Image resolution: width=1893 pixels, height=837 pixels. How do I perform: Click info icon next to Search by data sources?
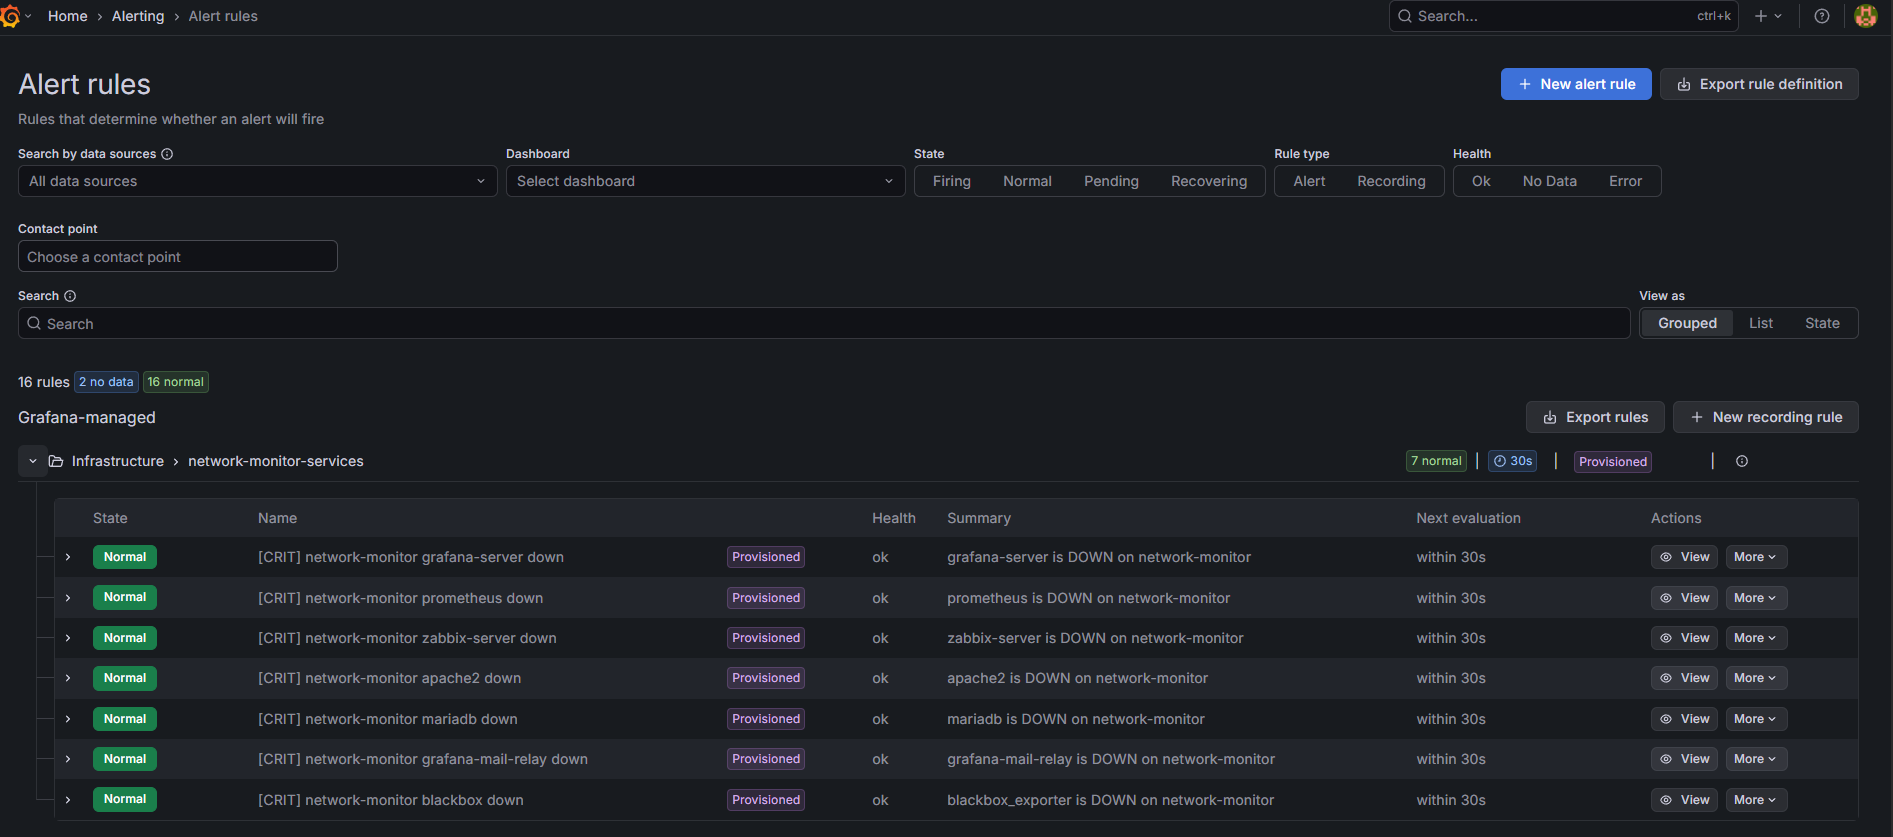click(167, 154)
